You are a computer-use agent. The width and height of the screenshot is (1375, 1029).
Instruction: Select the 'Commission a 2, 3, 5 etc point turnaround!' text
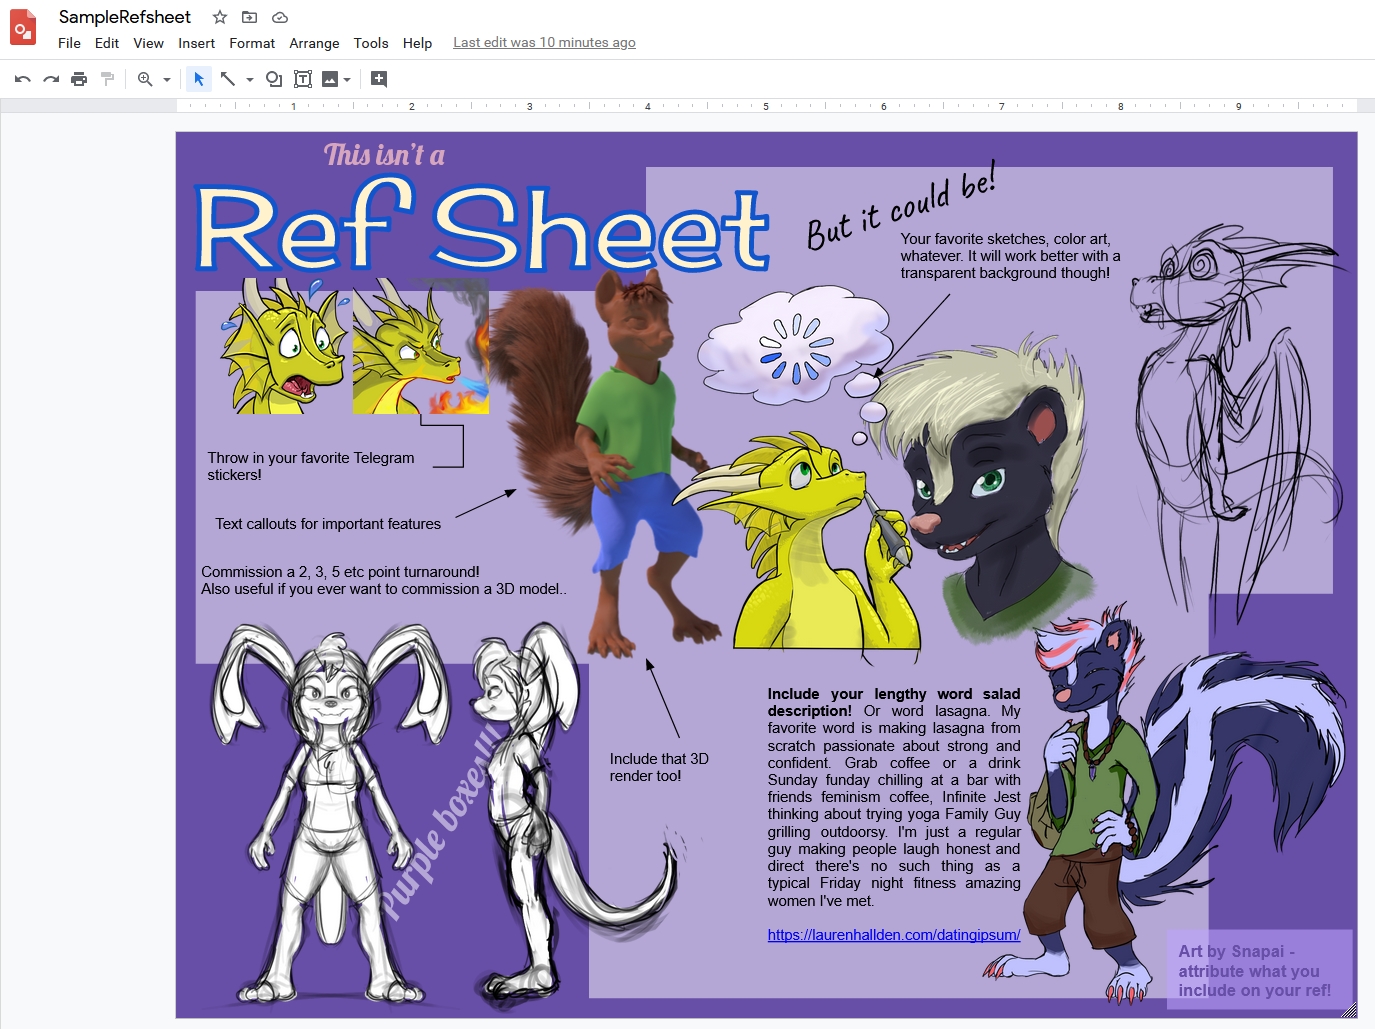(340, 572)
